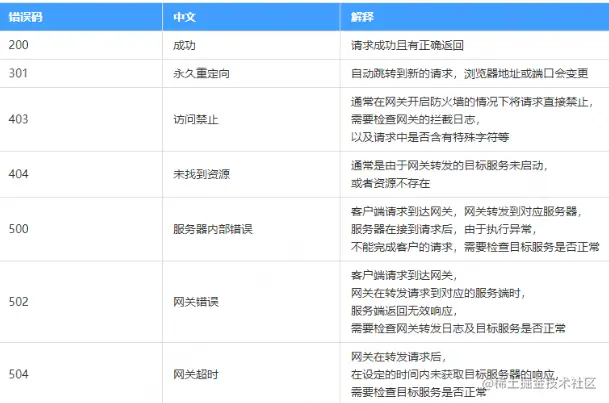This screenshot has width=609, height=403.
Task: Select the 200 error code cell
Action: pos(81,45)
